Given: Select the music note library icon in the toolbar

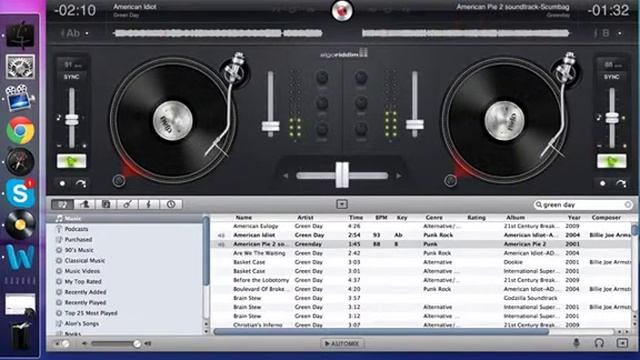Looking at the screenshot, I should click(62, 204).
